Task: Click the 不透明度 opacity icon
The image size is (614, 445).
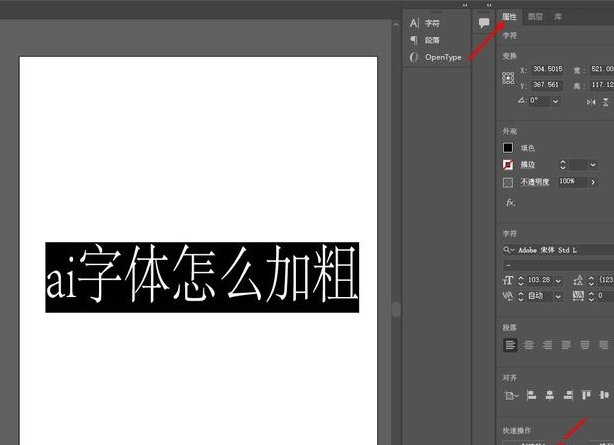Action: pos(508,183)
